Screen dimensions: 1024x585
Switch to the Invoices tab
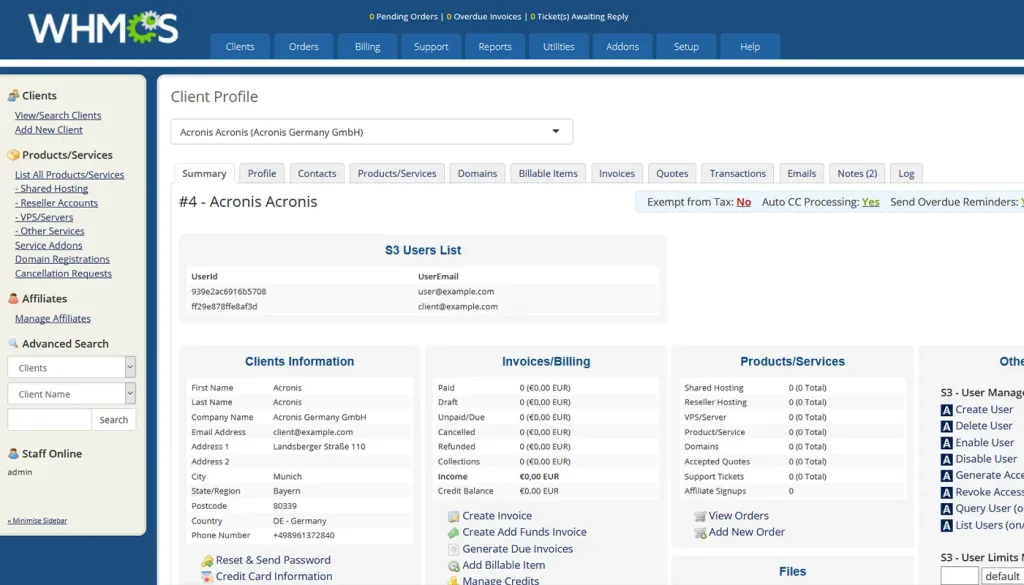[616, 172]
